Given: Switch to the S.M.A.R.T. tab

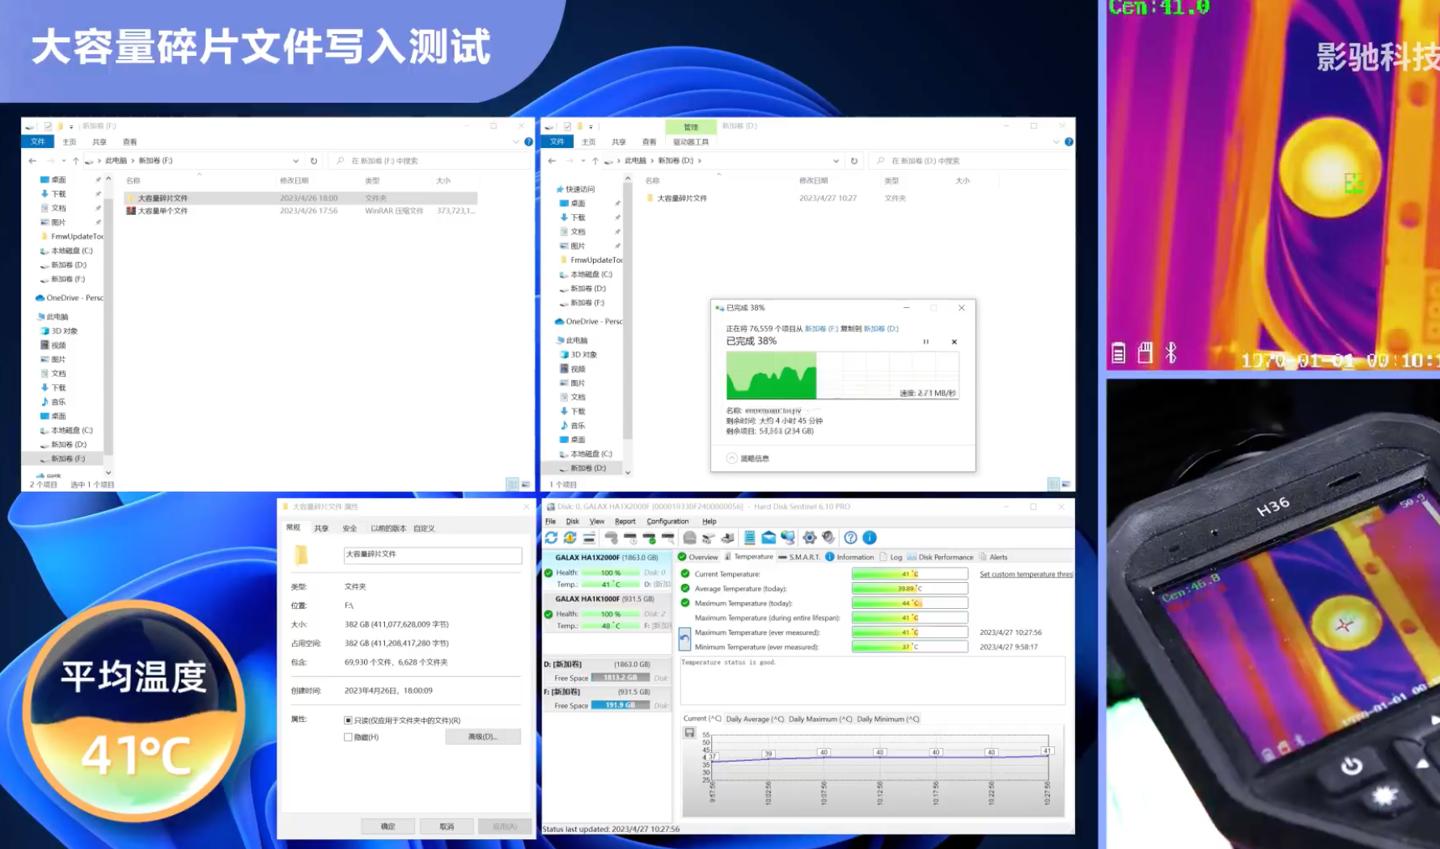Looking at the screenshot, I should [803, 557].
